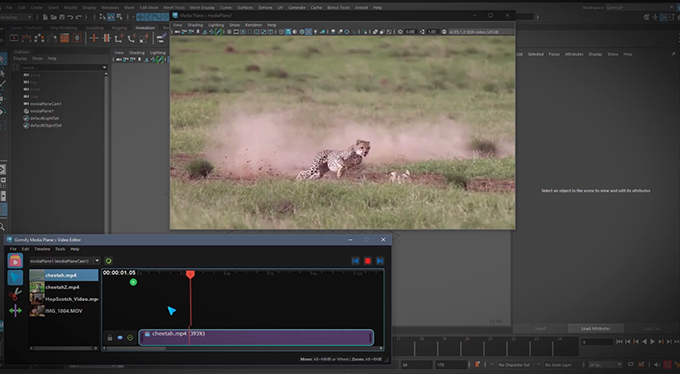
Task: Click the red stop button in Video Editor
Action: point(368,261)
